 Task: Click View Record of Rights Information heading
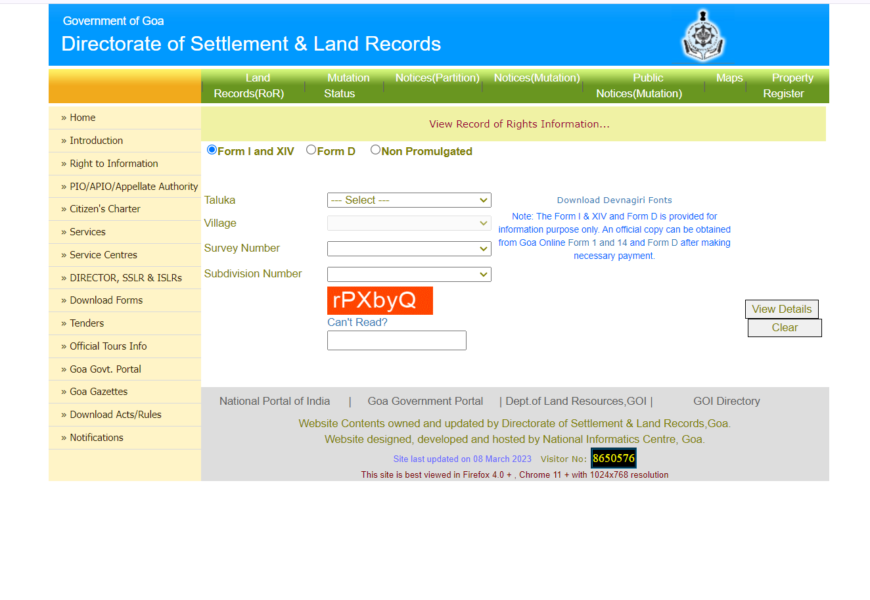click(x=519, y=124)
